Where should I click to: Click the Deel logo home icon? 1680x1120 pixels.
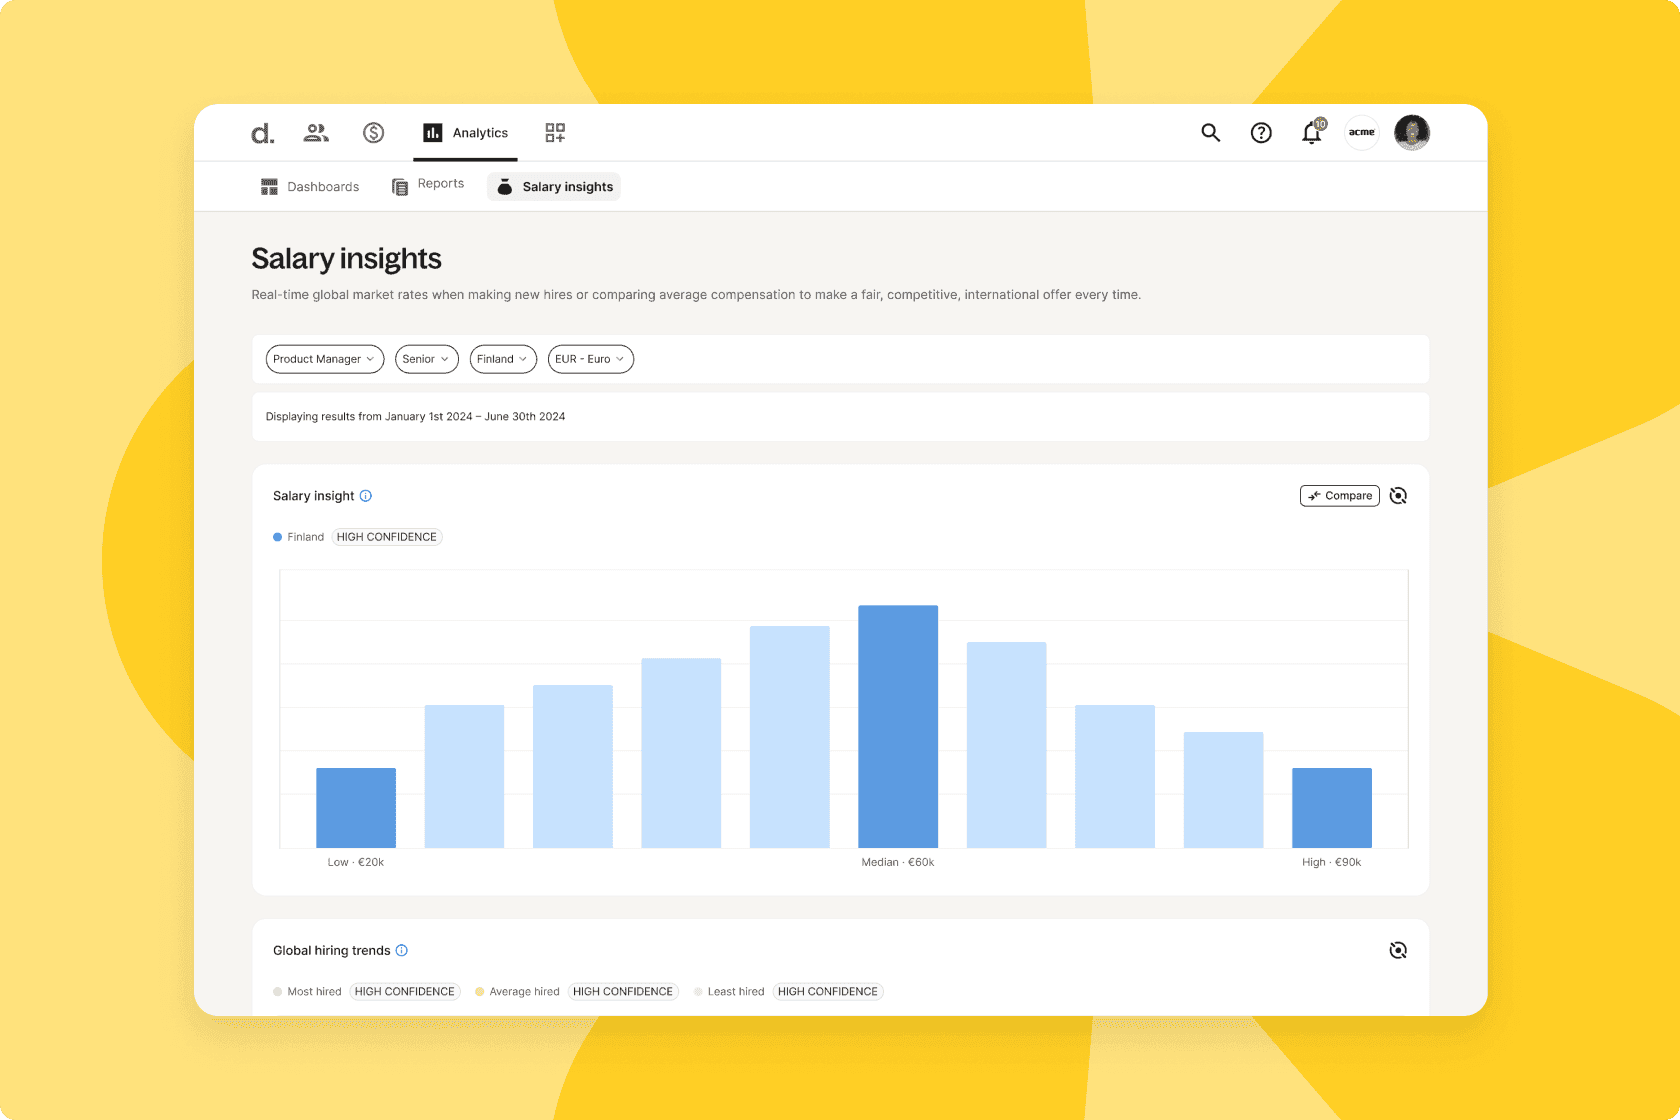point(262,133)
